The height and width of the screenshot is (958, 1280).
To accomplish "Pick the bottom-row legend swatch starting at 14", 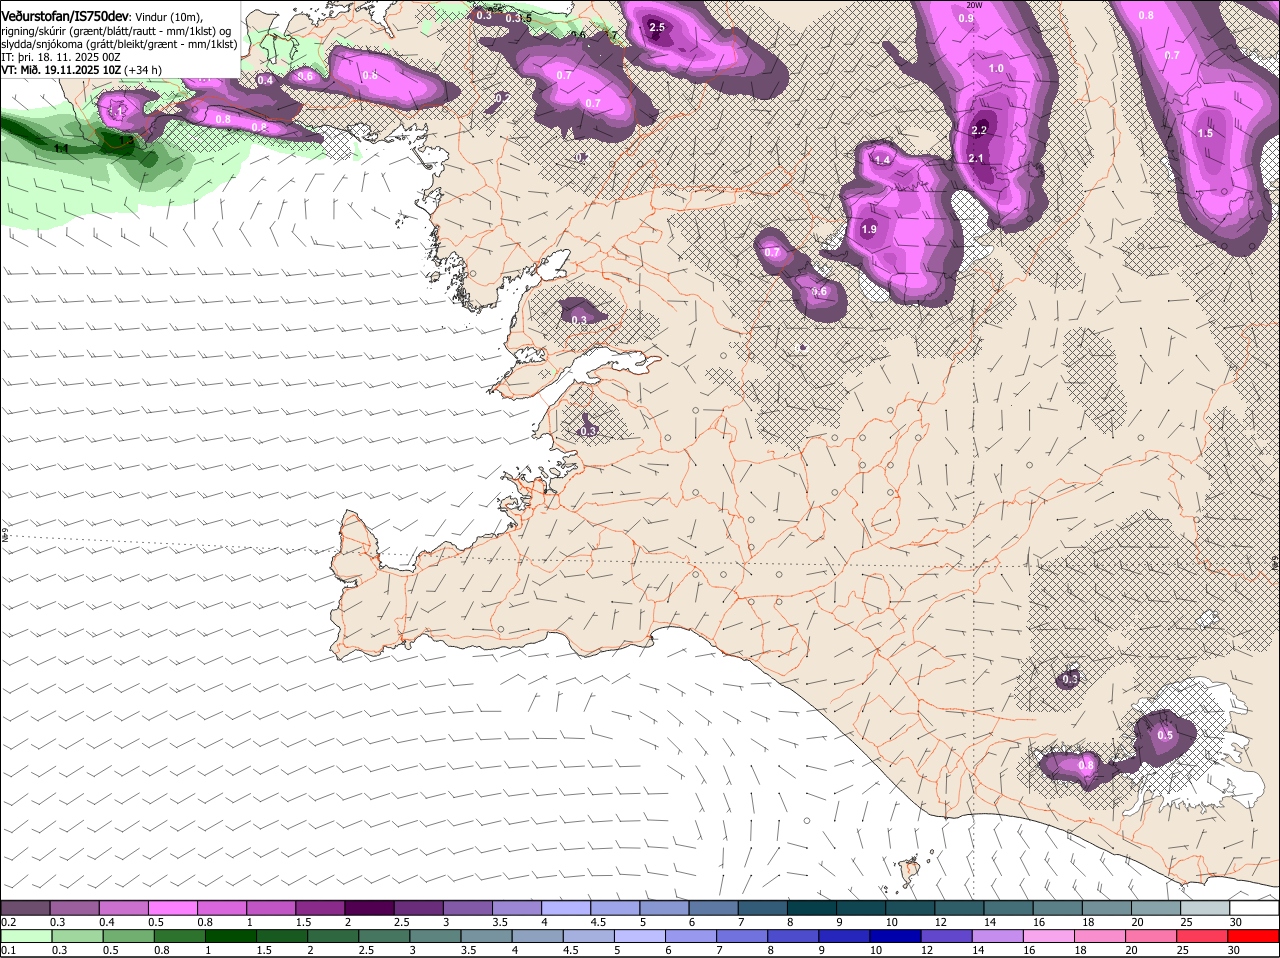I will 997,936.
